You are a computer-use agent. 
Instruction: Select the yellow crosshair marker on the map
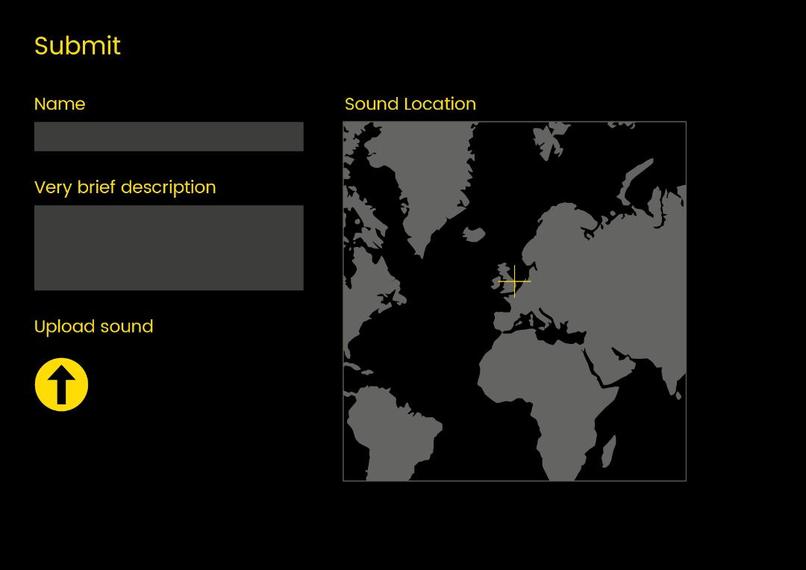click(514, 281)
